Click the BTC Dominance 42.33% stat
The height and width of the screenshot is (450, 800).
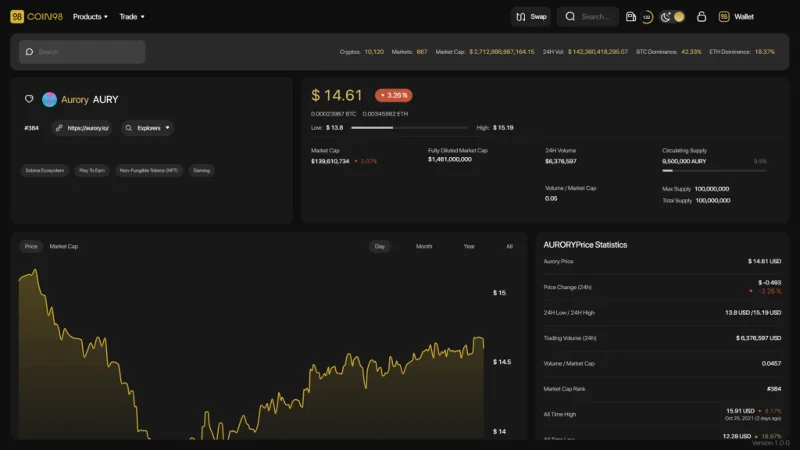click(x=668, y=52)
